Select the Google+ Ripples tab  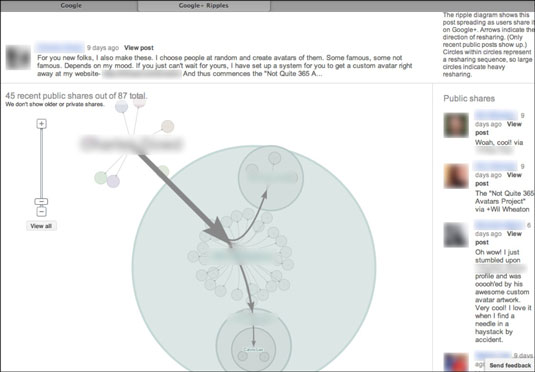coord(204,6)
